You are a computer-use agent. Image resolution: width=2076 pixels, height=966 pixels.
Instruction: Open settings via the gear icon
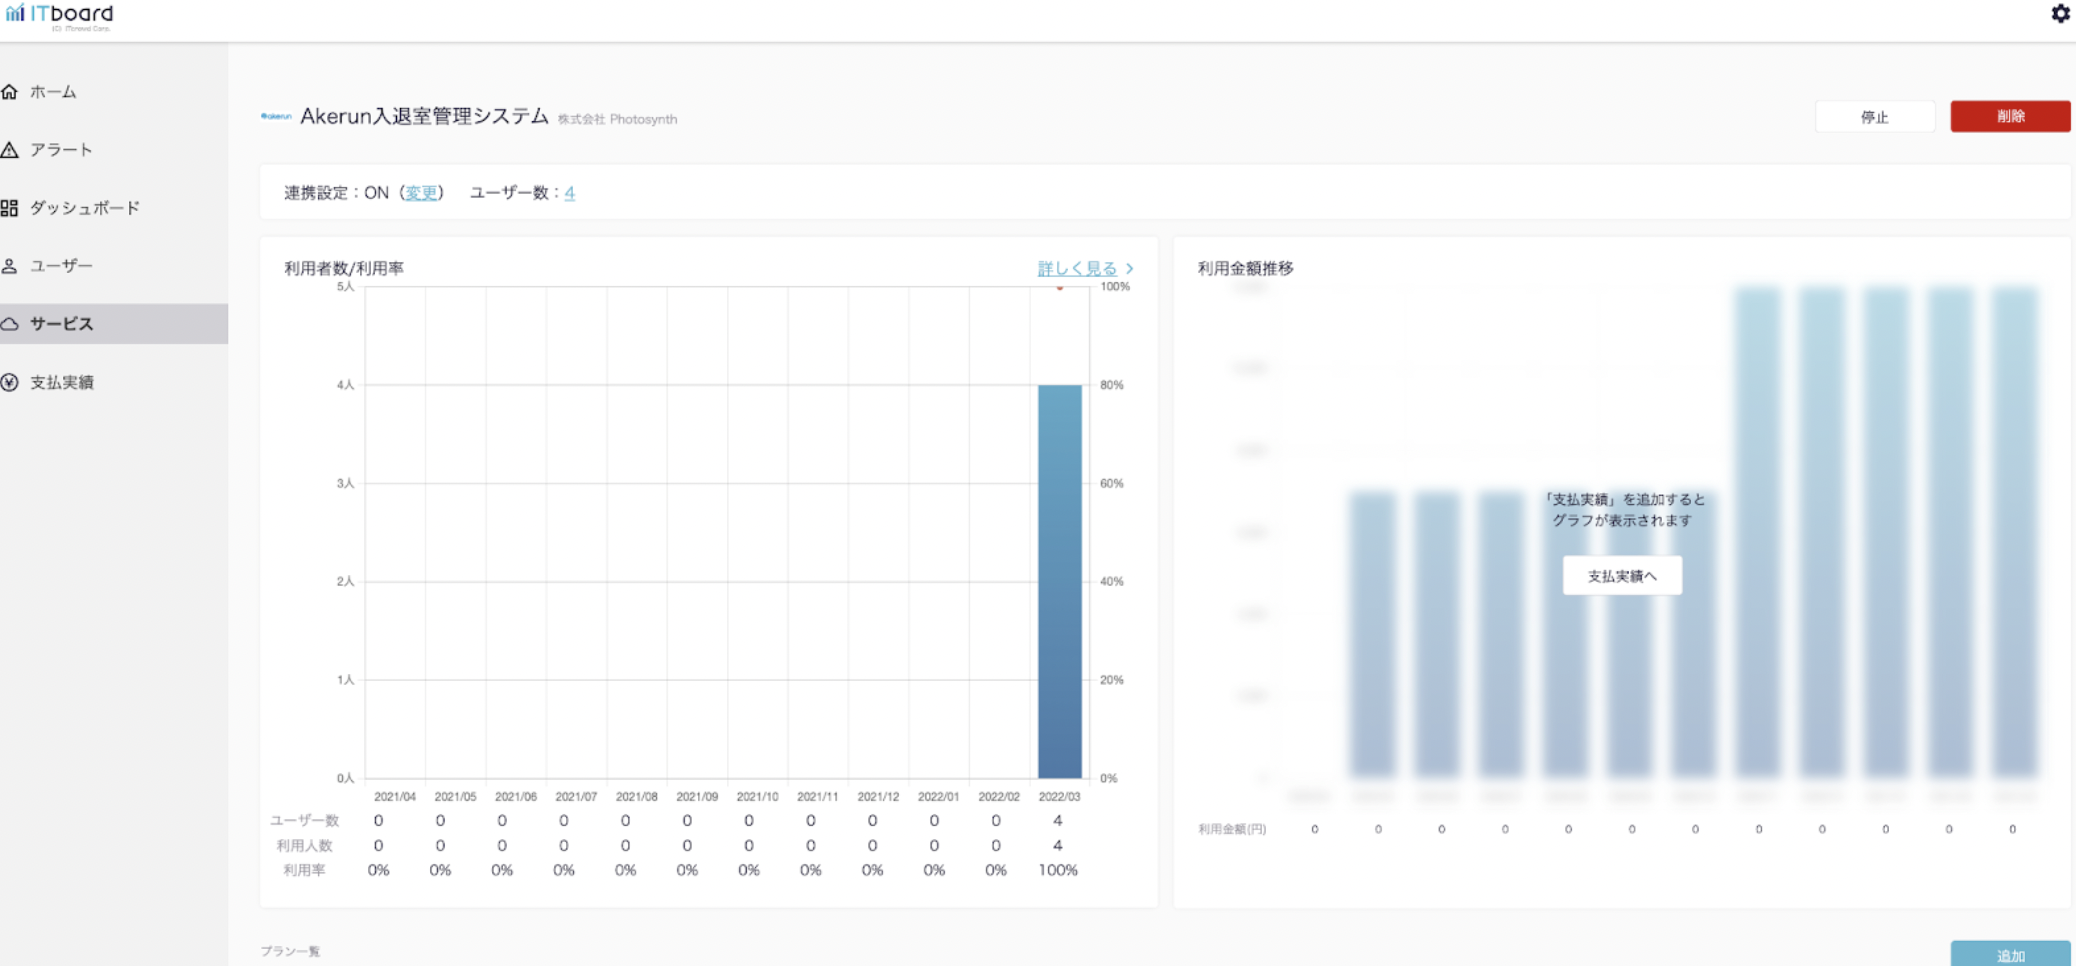coord(2060,14)
